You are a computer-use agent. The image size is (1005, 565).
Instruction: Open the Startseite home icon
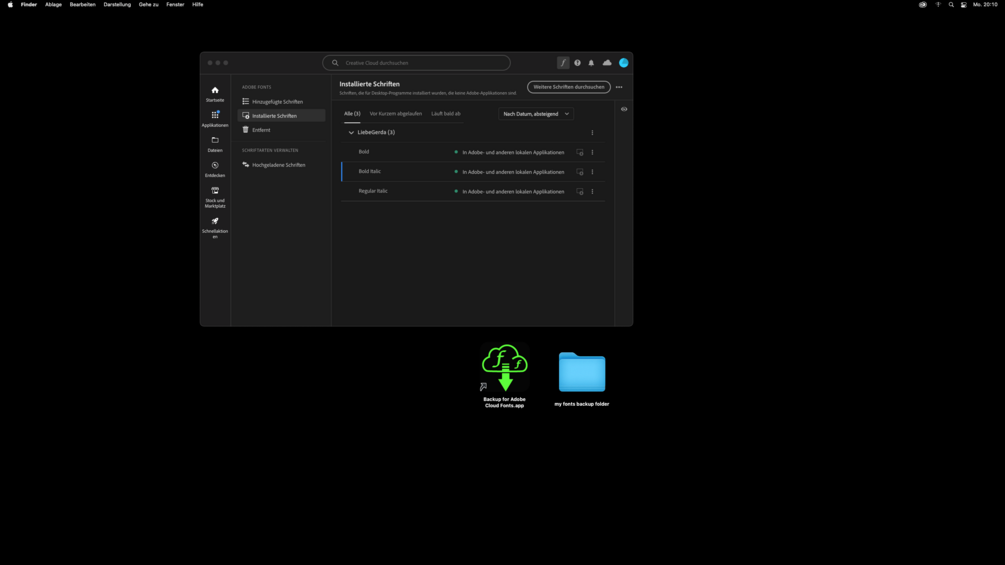click(x=215, y=90)
